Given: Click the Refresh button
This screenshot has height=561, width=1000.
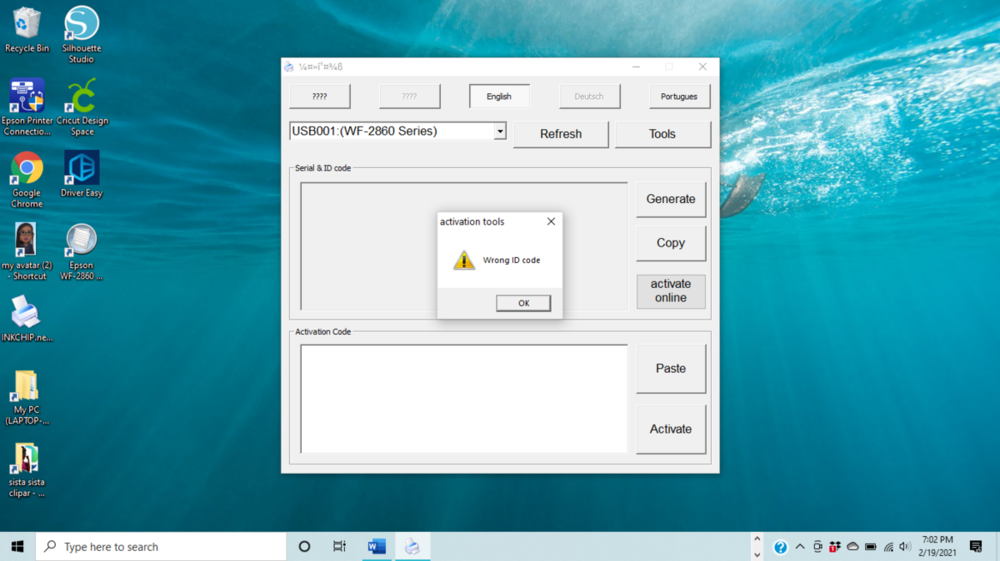Looking at the screenshot, I should coord(561,134).
